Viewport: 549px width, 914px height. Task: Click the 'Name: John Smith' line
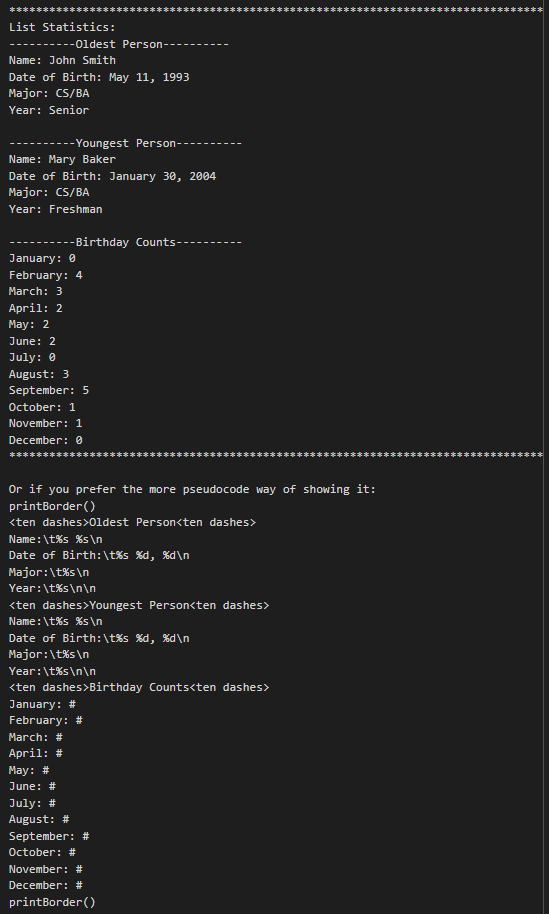coord(62,60)
